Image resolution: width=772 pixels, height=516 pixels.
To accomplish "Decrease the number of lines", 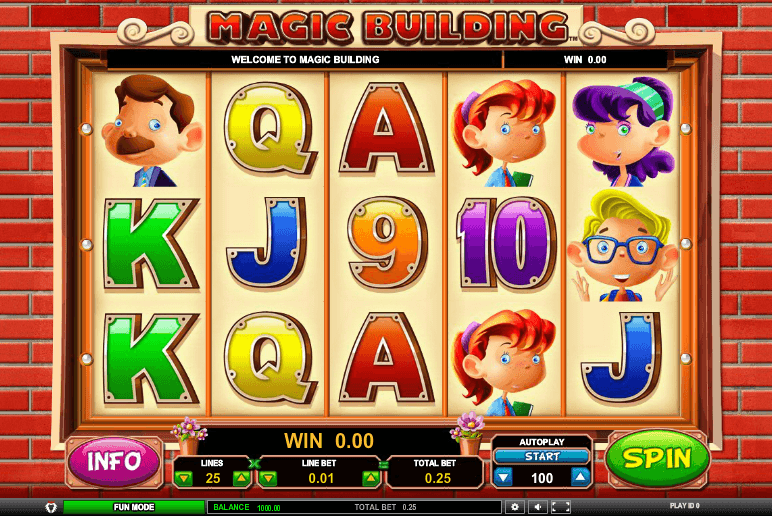I will pyautogui.click(x=184, y=478).
